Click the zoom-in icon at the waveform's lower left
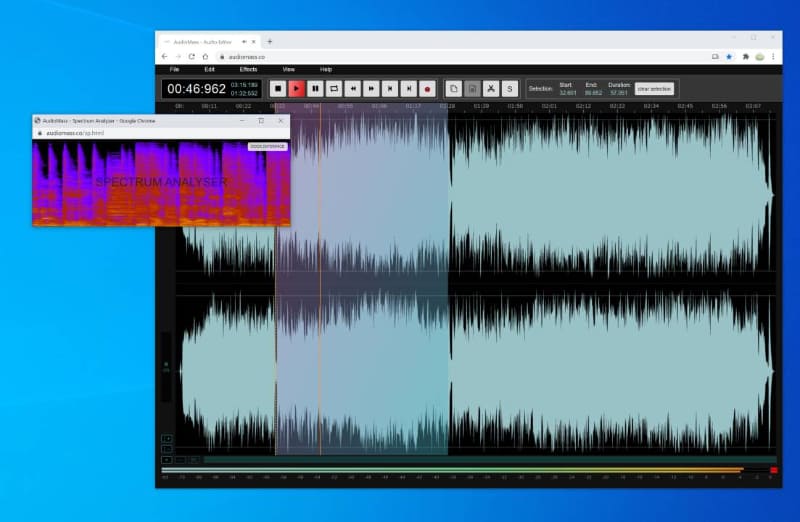800x522 pixels. click(x=167, y=438)
